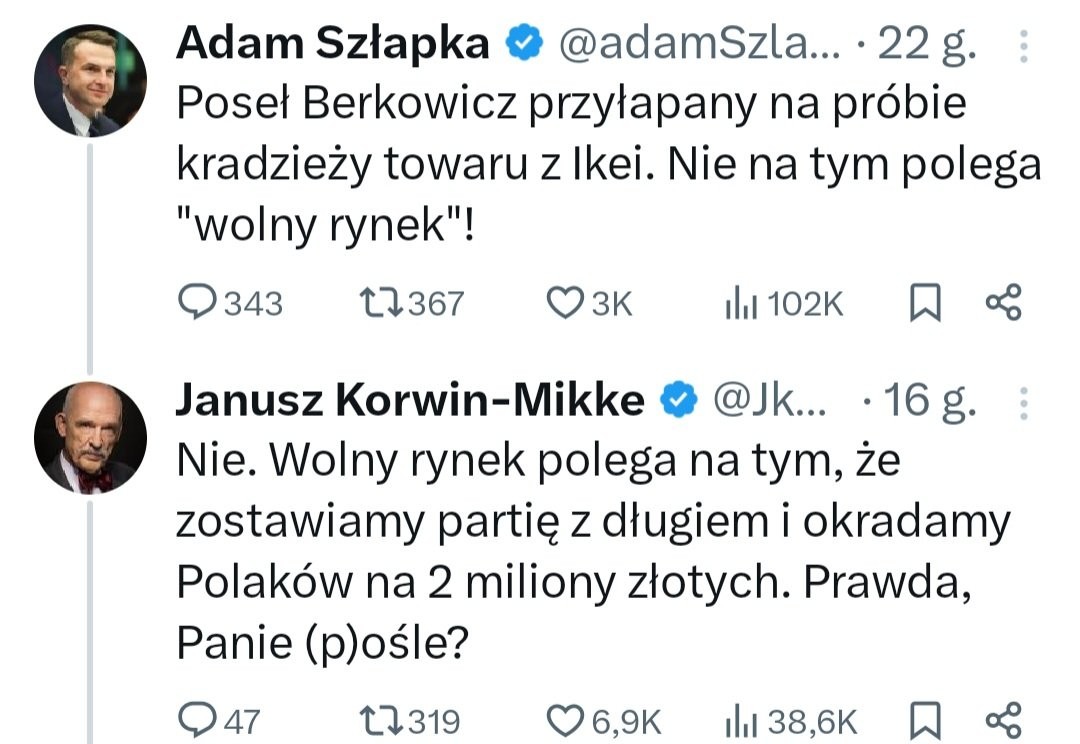Viewport: 1080px width, 744px height.
Task: Click the verified badge next to Adam Szłapka
Action: [x=522, y=42]
